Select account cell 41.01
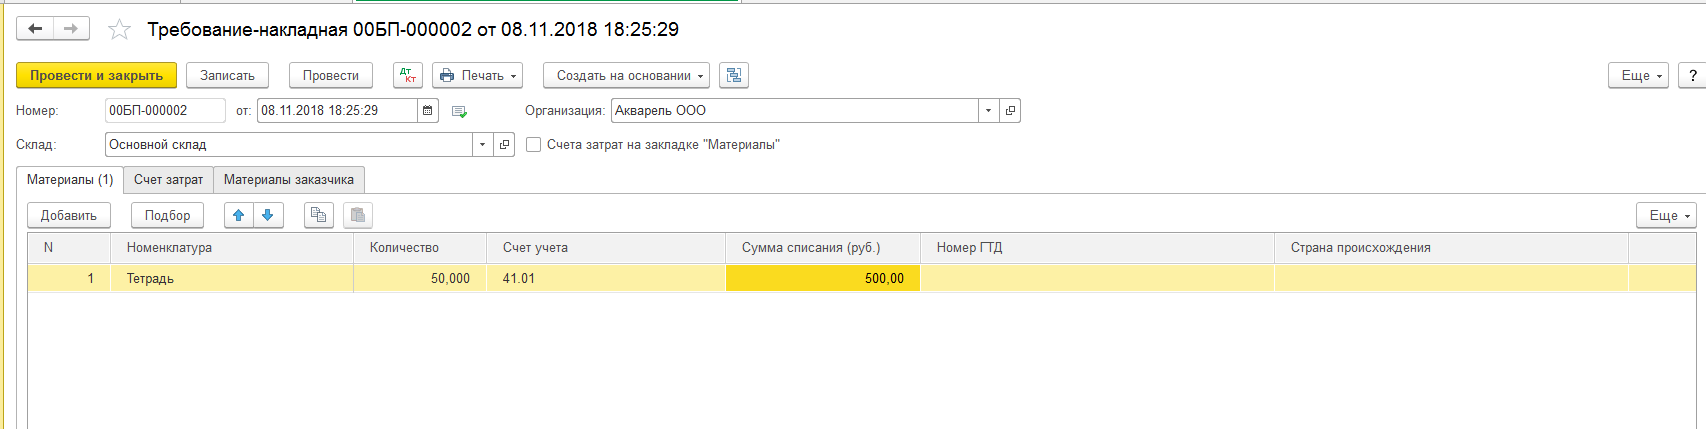 point(606,279)
